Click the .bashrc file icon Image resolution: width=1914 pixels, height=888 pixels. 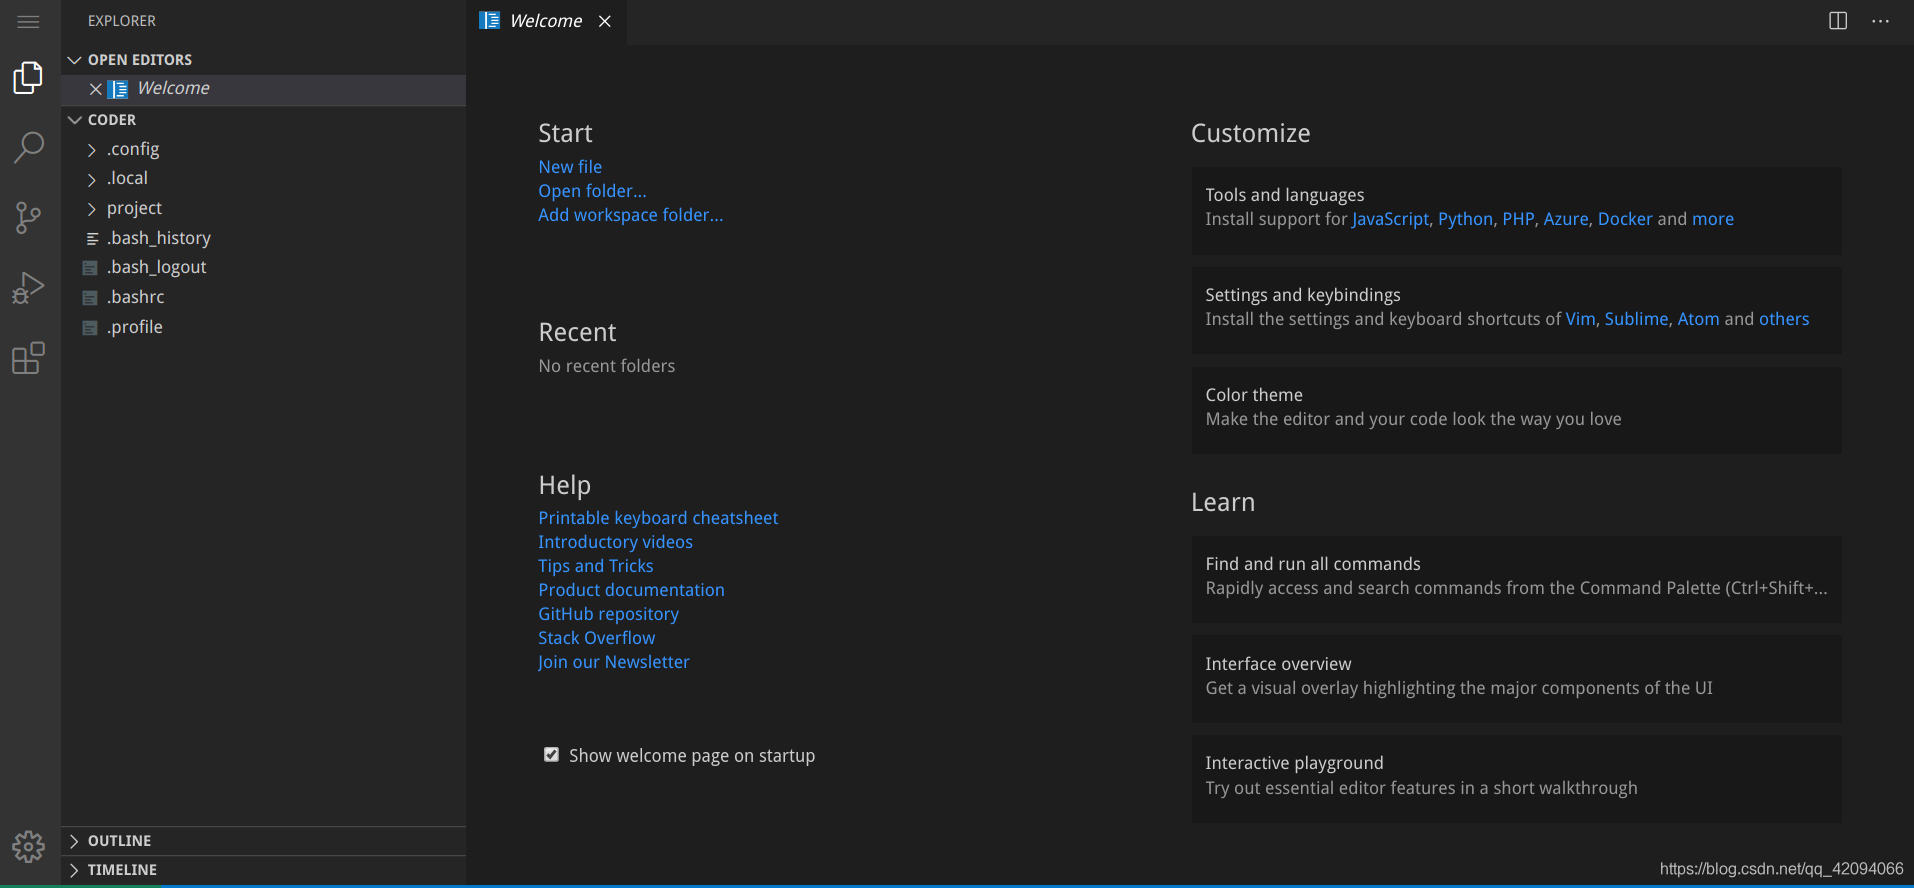90,298
